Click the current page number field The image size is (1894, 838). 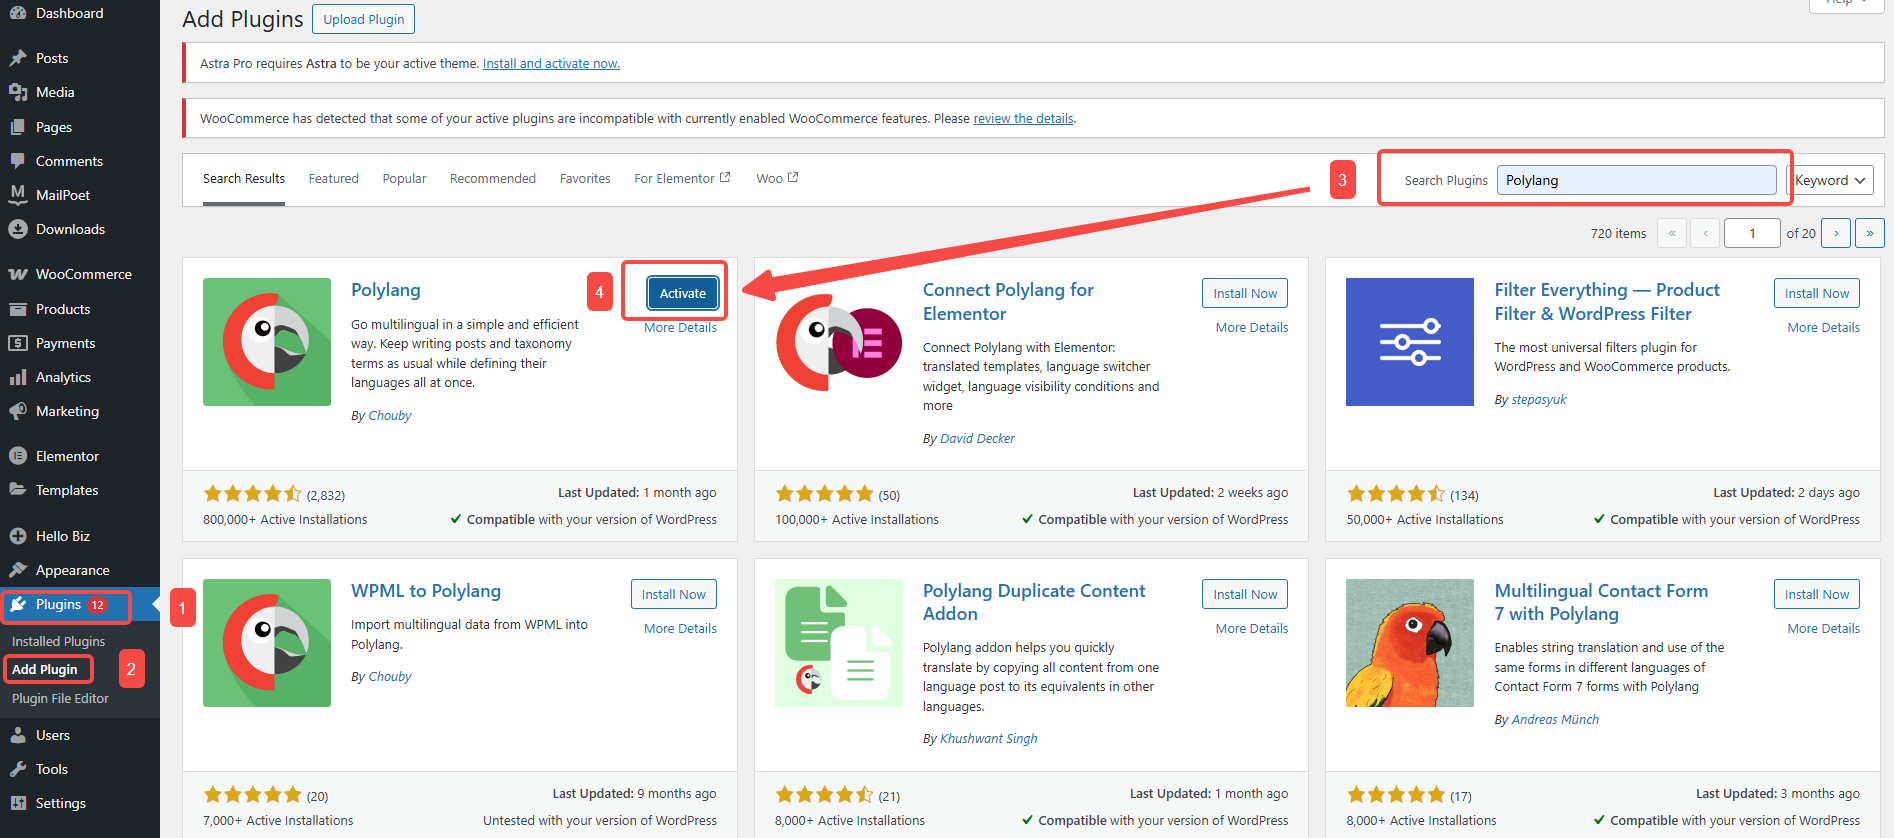pyautogui.click(x=1752, y=233)
